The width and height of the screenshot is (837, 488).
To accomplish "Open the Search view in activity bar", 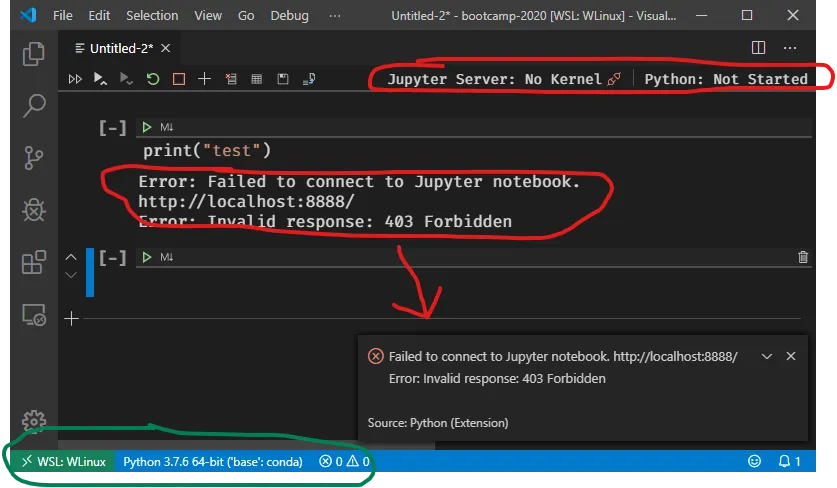I will coord(34,106).
